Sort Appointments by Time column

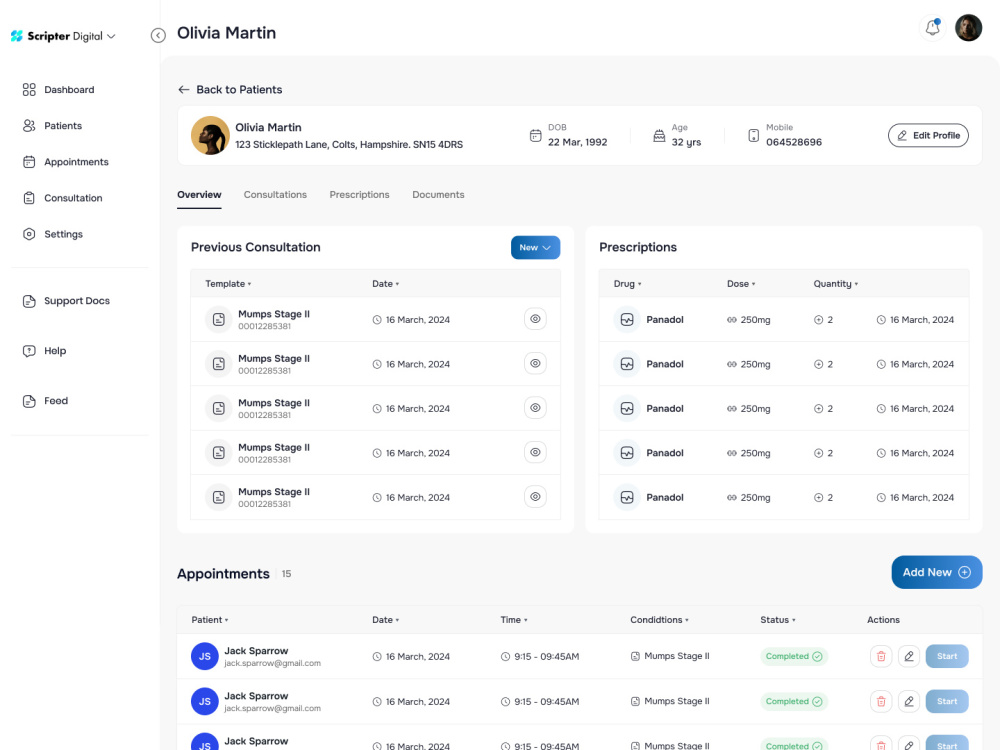513,620
